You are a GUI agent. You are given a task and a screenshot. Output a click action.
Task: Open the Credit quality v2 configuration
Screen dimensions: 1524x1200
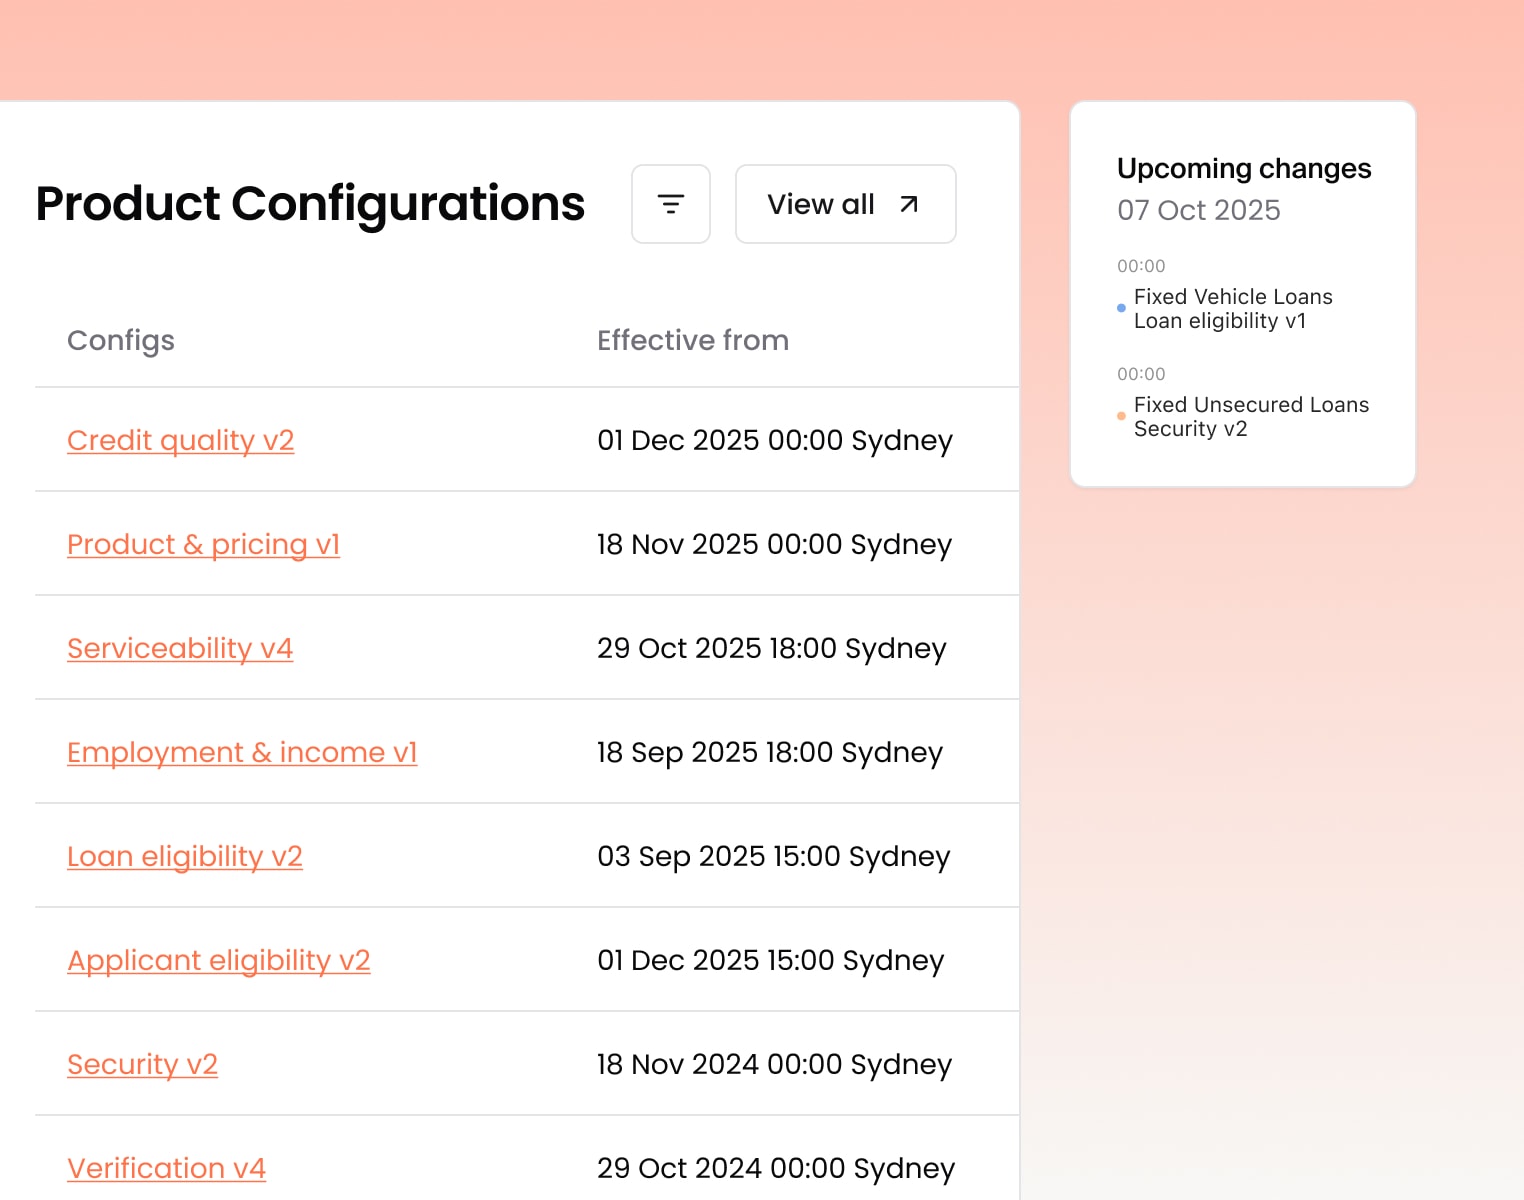tap(180, 440)
